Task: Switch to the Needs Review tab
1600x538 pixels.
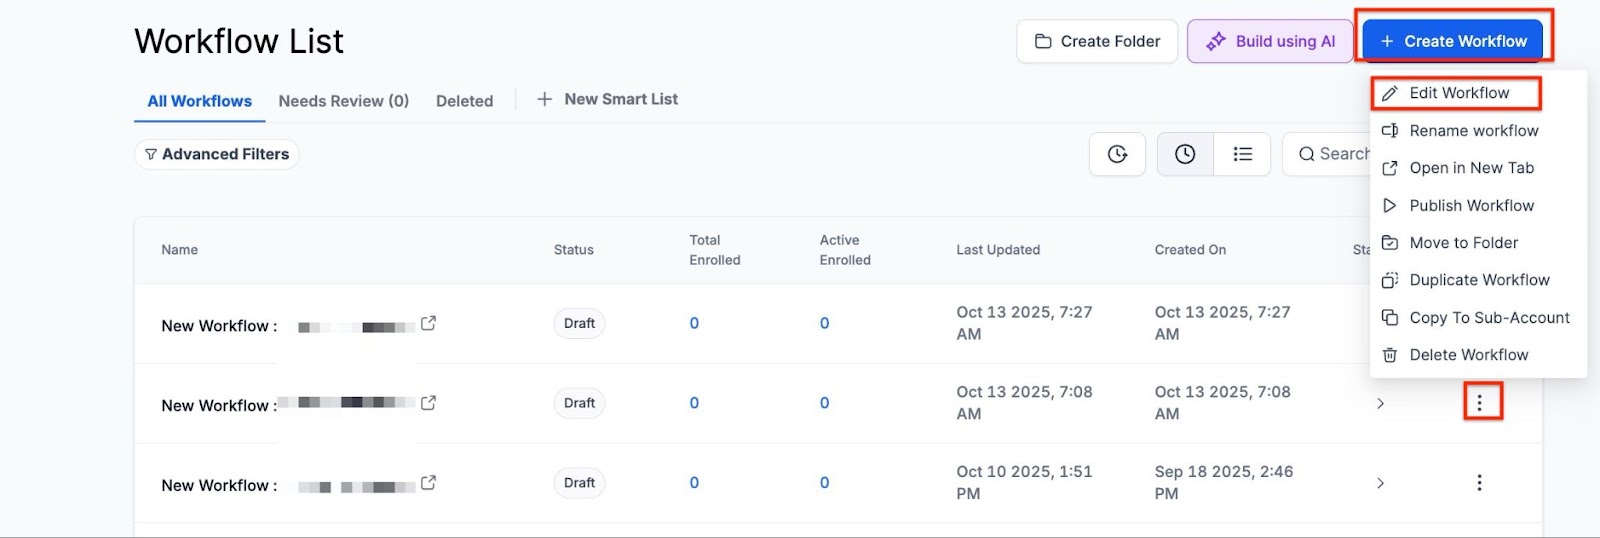Action: (x=343, y=101)
